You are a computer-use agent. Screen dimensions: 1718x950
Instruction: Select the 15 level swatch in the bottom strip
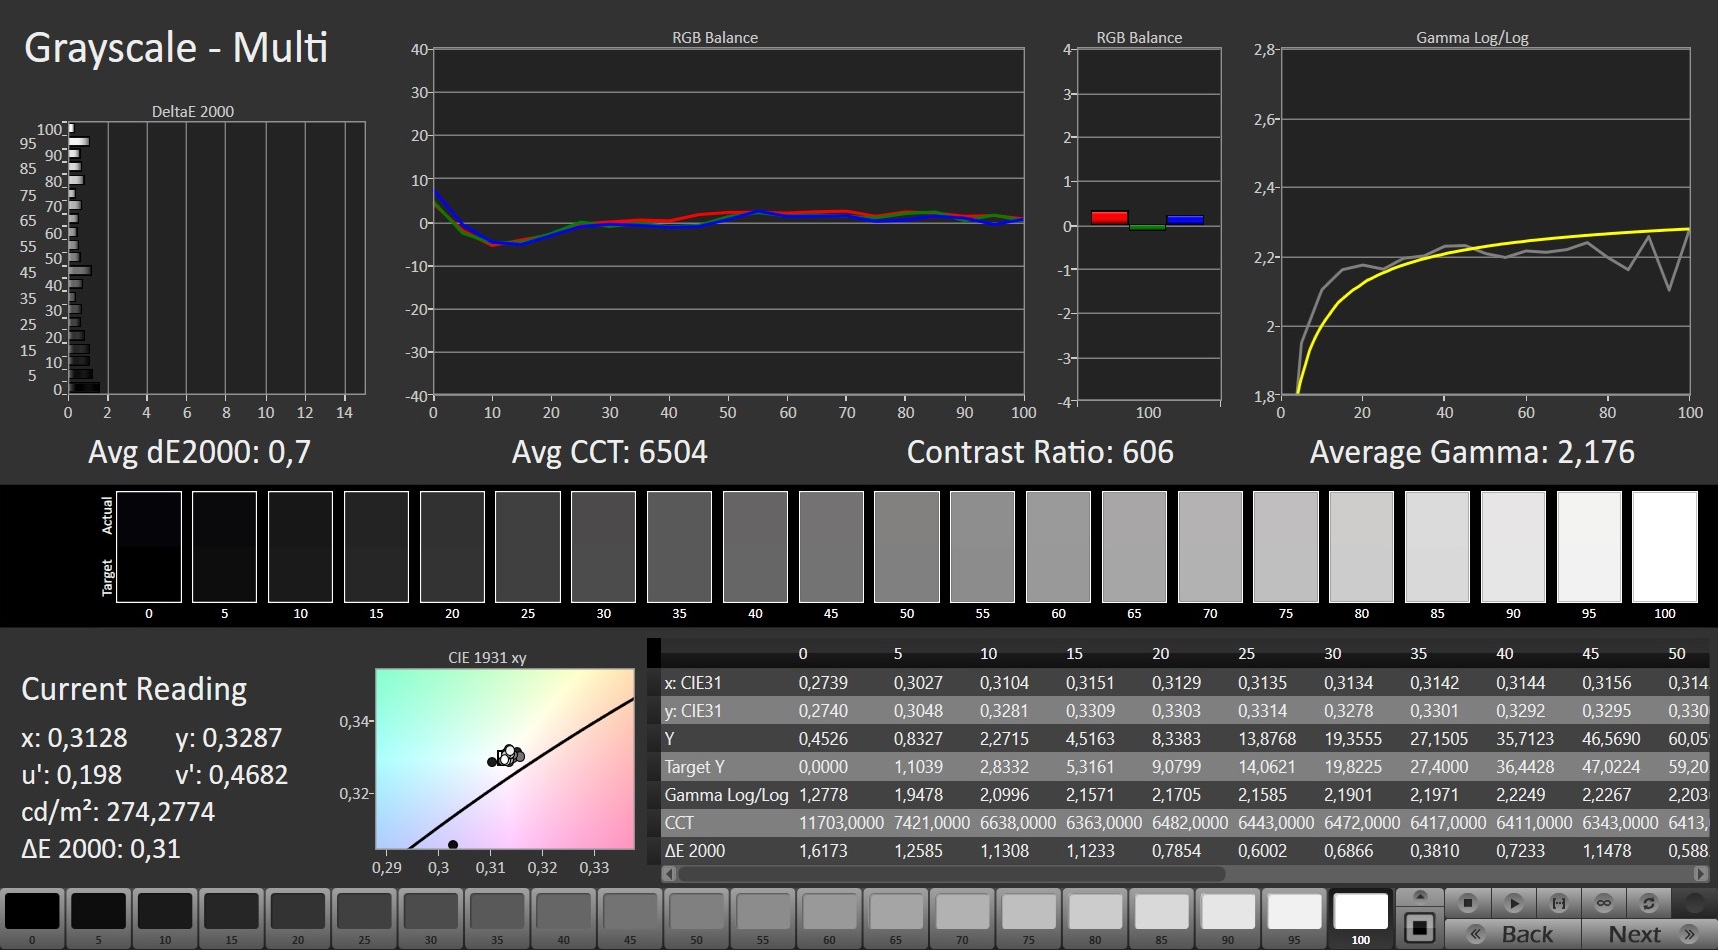pyautogui.click(x=231, y=917)
